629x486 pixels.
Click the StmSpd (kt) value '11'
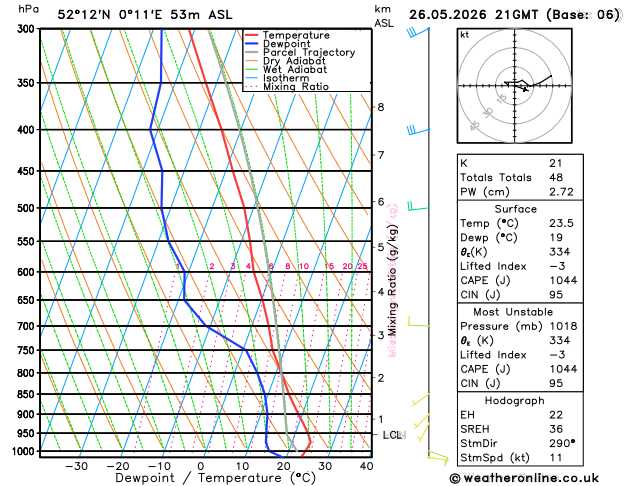click(x=556, y=458)
